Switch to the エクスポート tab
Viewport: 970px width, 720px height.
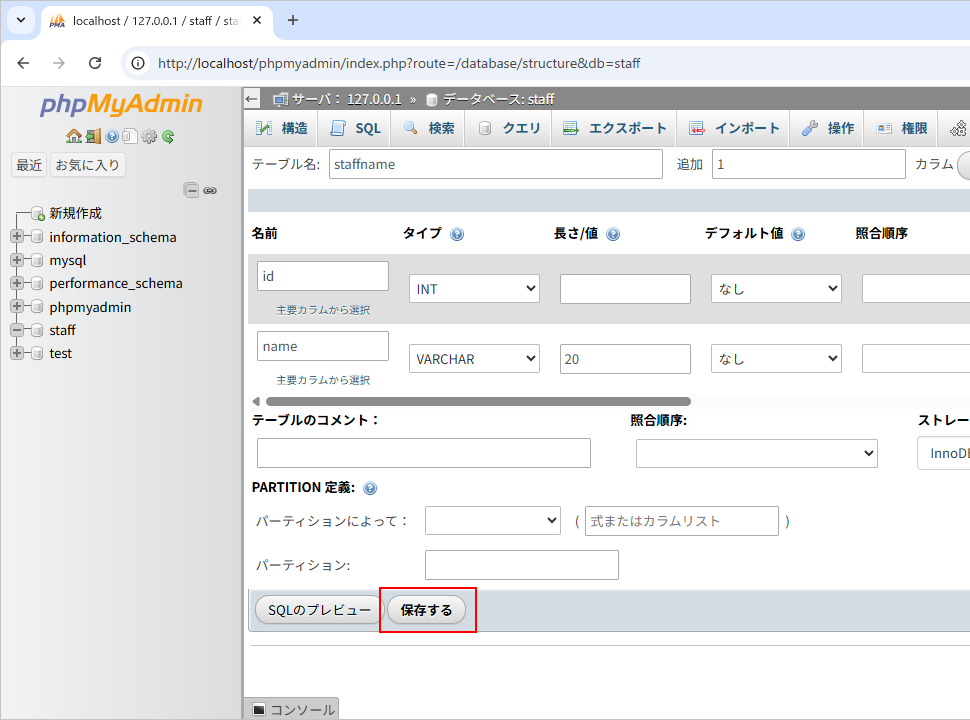tap(614, 128)
